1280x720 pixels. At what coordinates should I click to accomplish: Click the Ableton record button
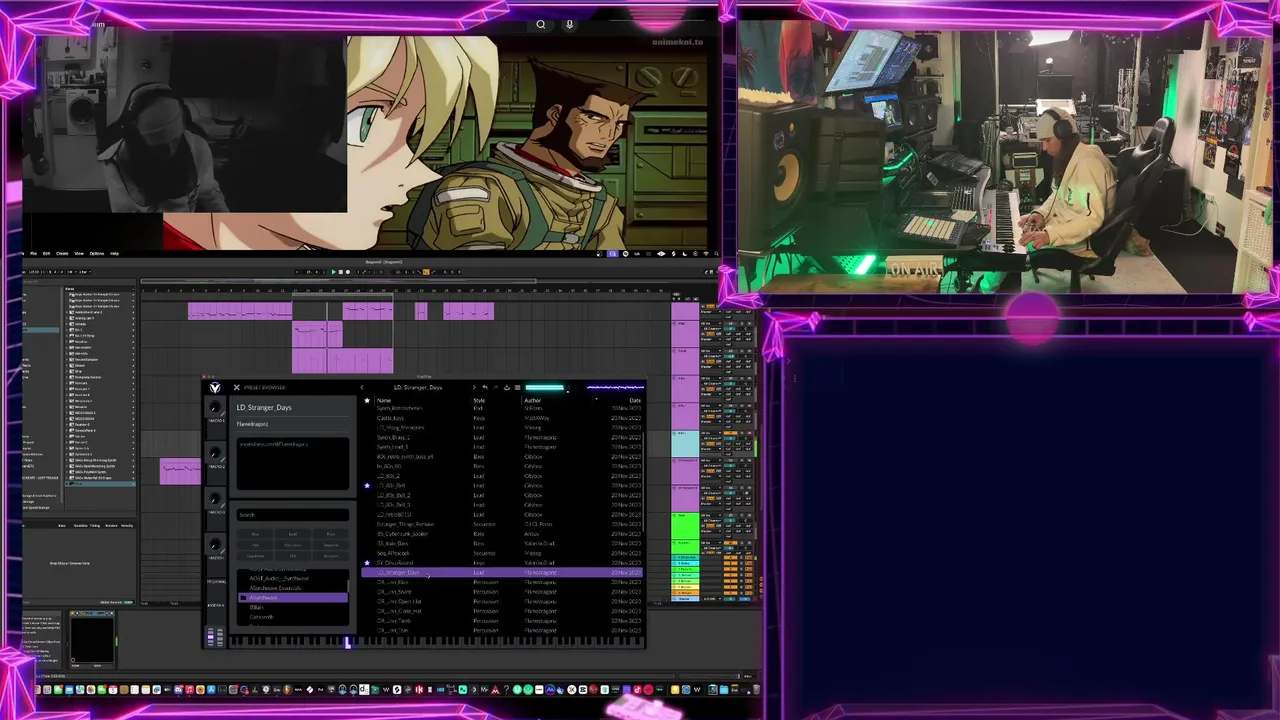[348, 271]
